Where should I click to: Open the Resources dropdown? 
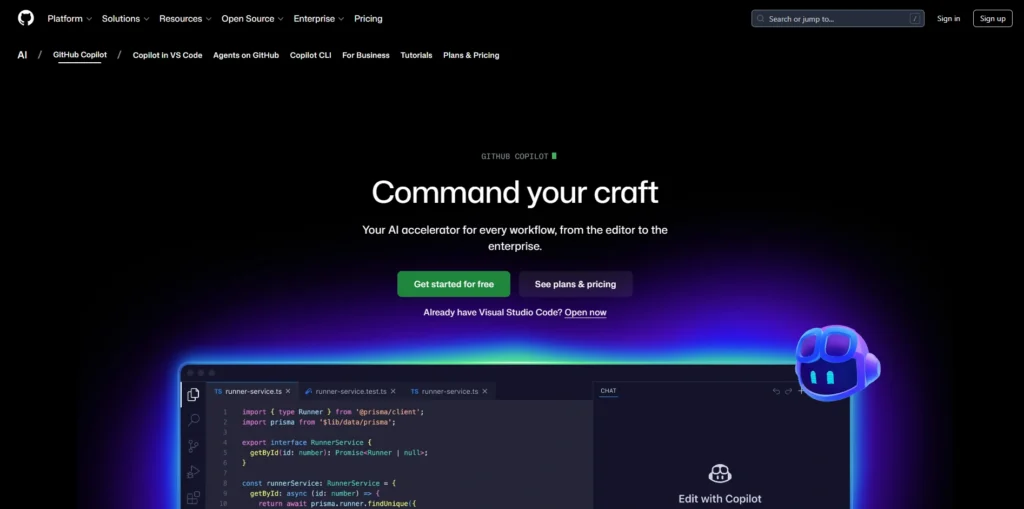click(185, 18)
